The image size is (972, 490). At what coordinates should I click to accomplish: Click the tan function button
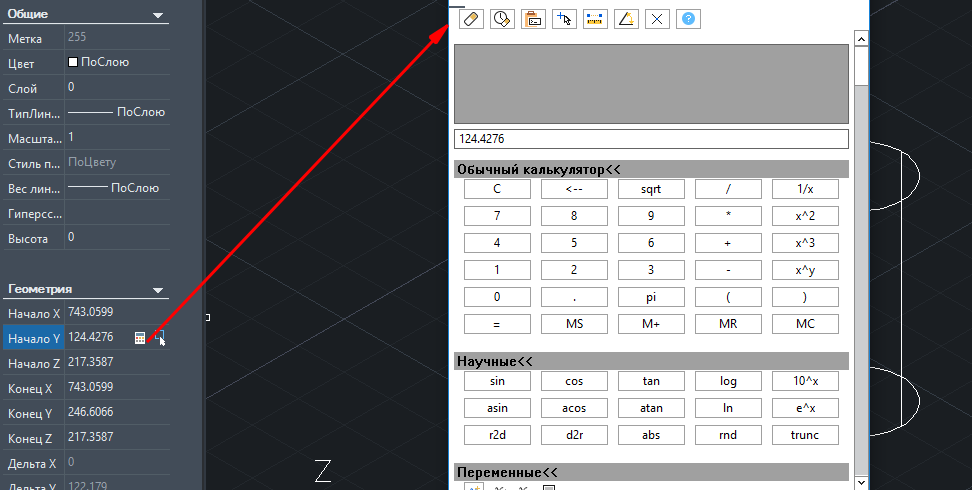(x=651, y=381)
